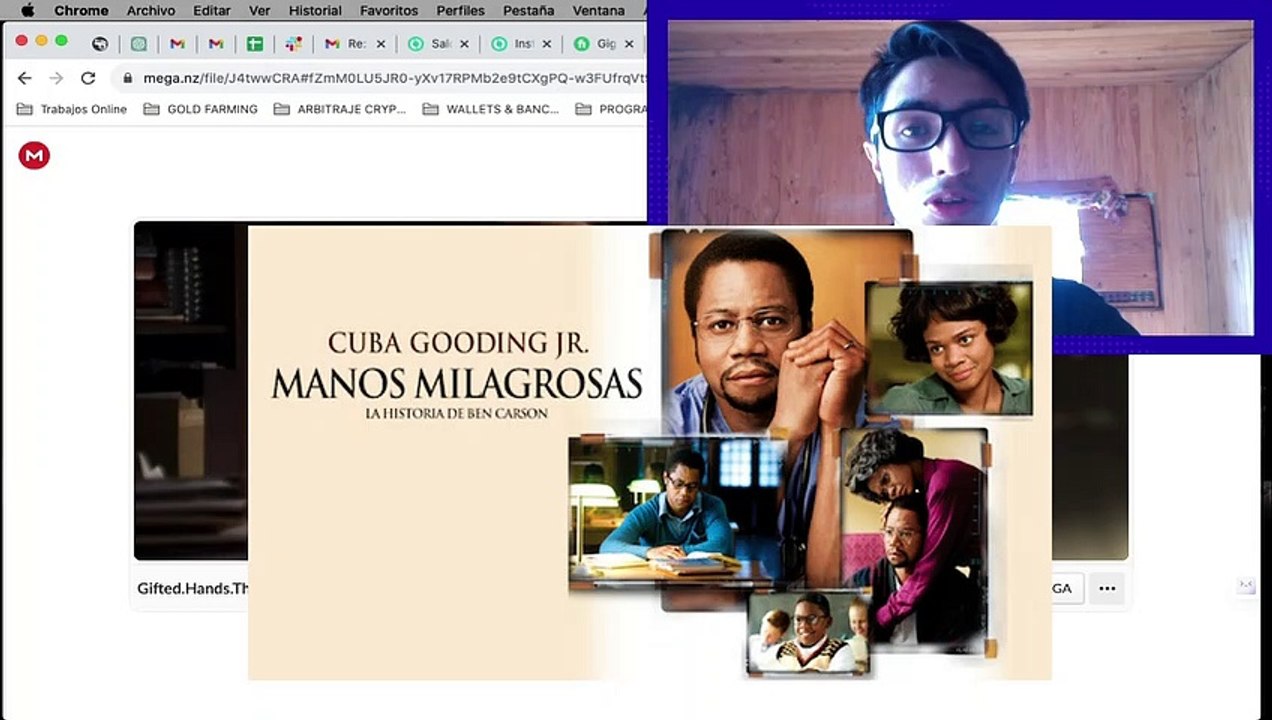This screenshot has width=1272, height=720.
Task: Close the Gmail 'Re:' tab
Action: click(x=380, y=44)
